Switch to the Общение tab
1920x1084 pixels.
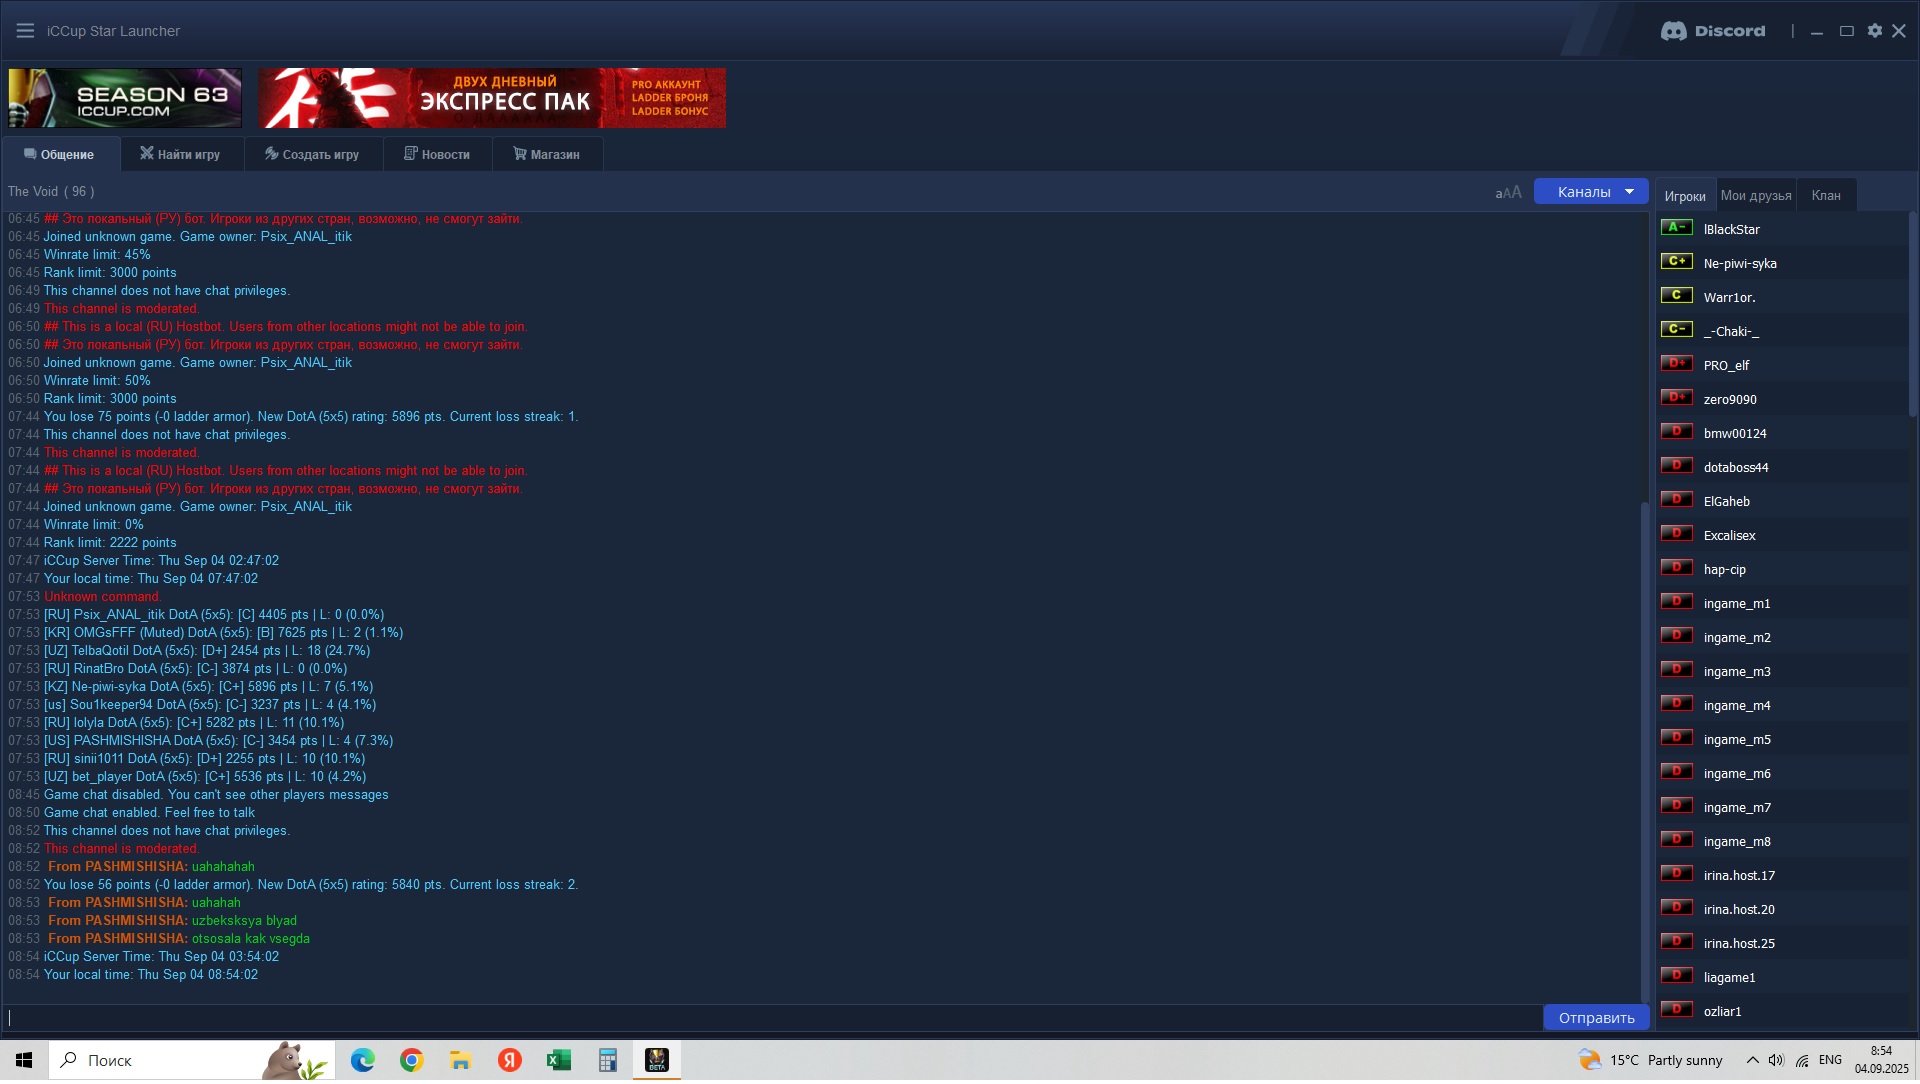tap(60, 154)
